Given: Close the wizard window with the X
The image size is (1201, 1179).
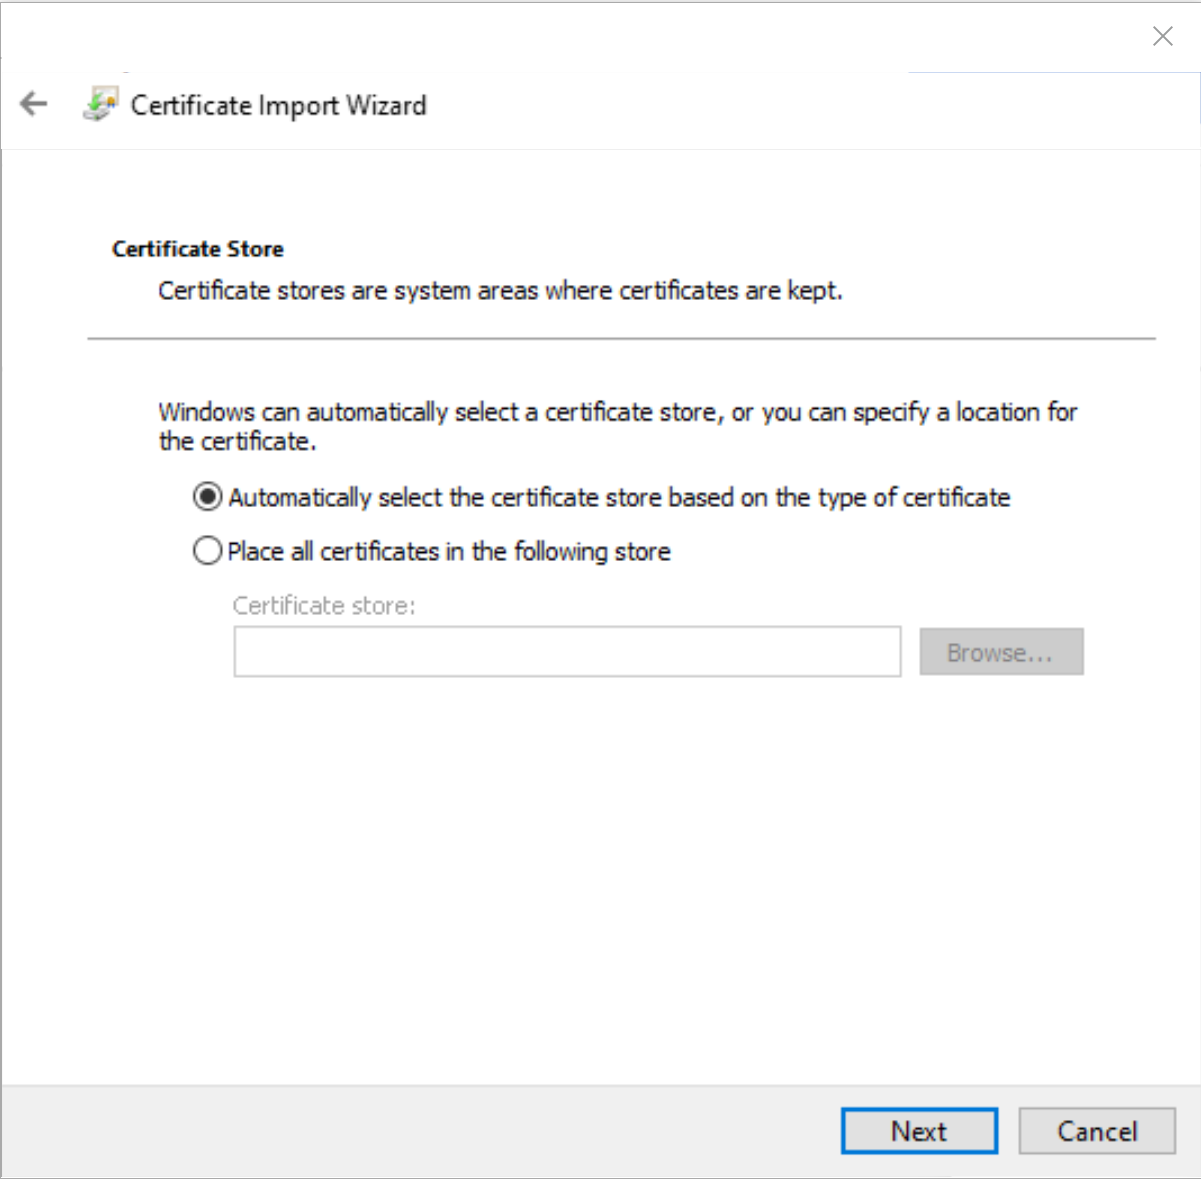Looking at the screenshot, I should coord(1162,36).
